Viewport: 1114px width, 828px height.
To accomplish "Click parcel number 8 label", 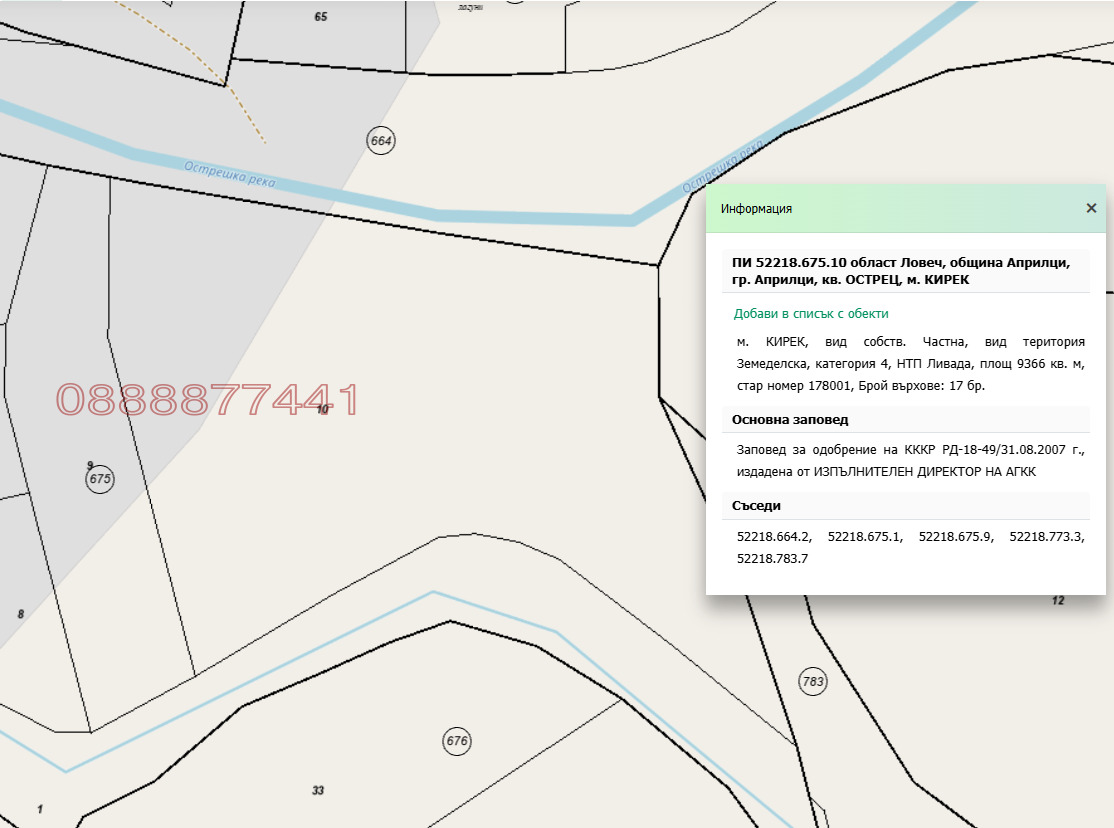I will coord(20,614).
